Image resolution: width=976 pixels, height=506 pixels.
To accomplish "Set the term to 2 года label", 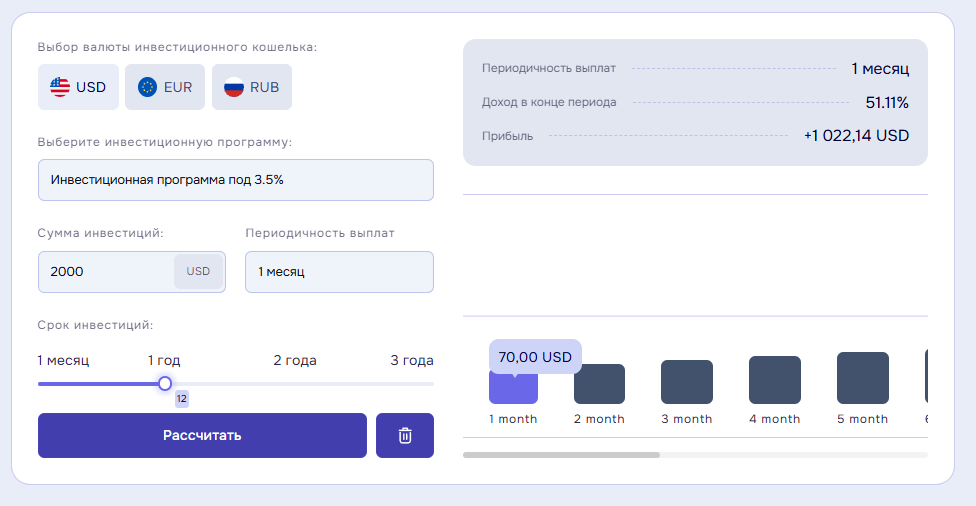I will [295, 360].
